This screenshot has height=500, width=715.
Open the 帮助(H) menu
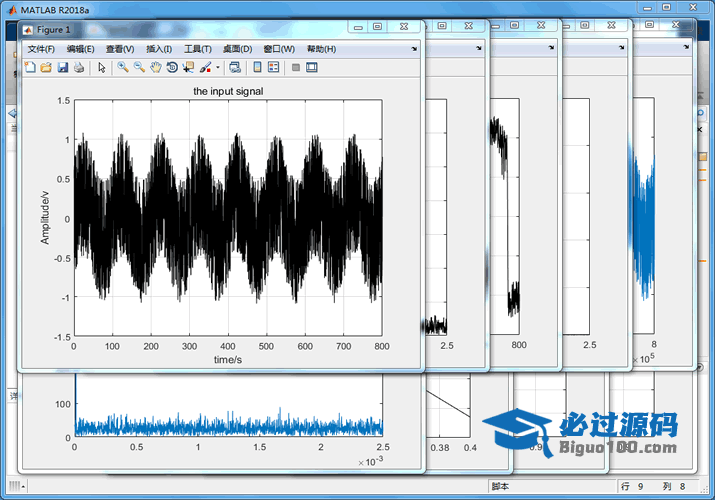click(321, 49)
